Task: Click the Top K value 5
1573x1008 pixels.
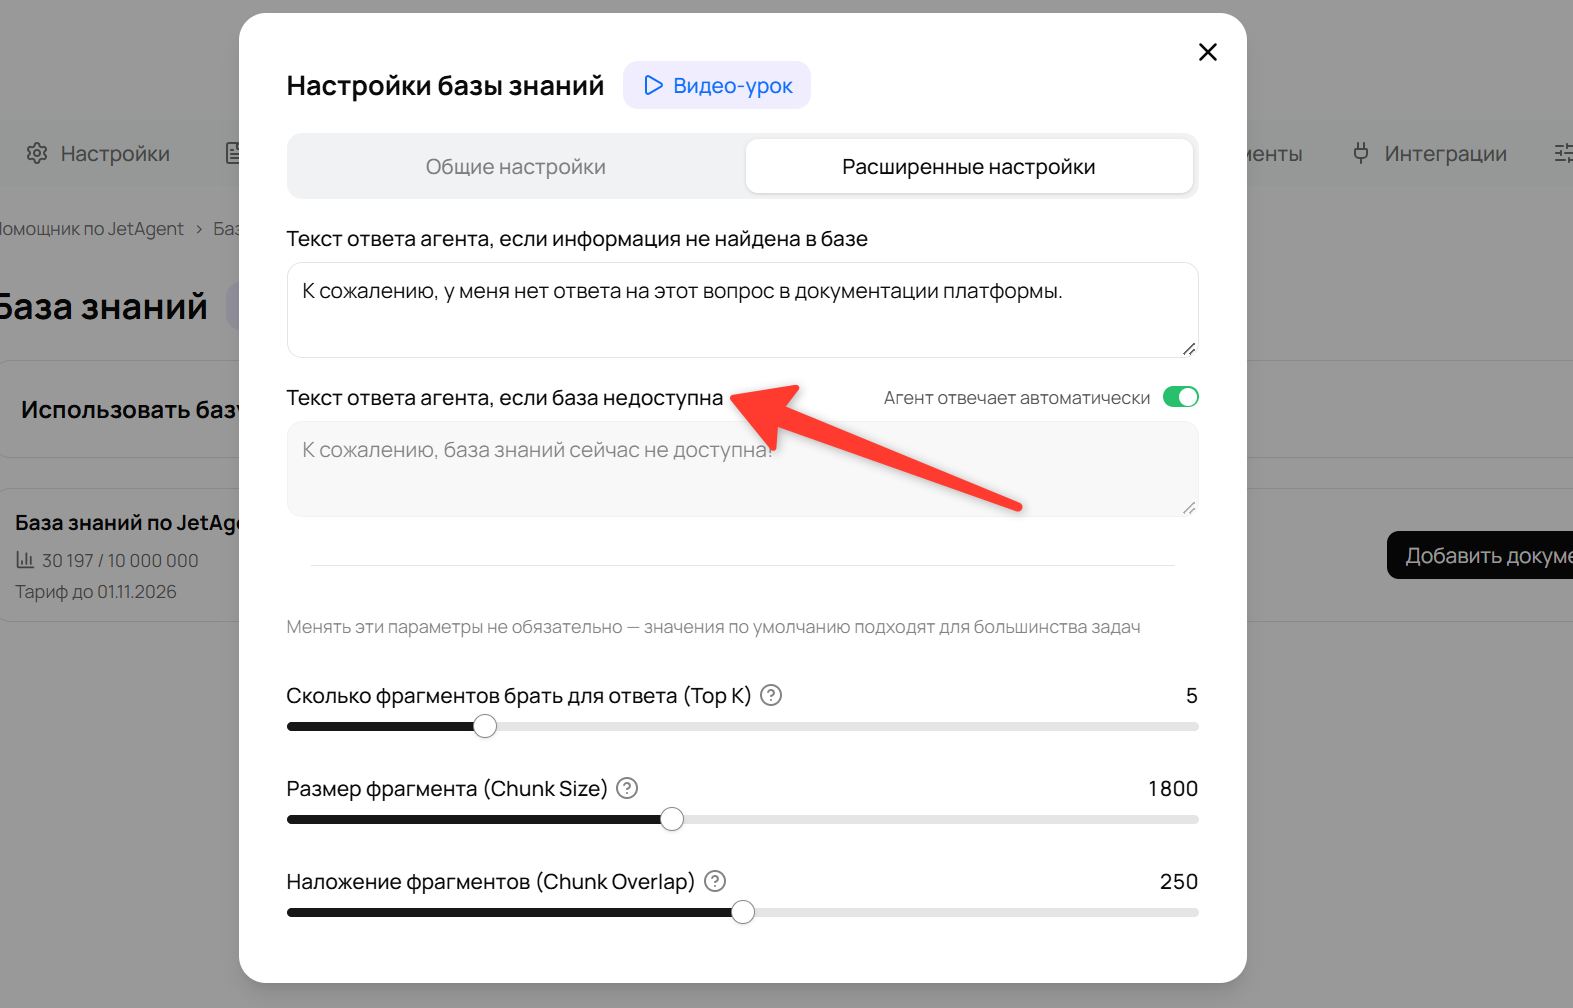Action: pos(1191,695)
